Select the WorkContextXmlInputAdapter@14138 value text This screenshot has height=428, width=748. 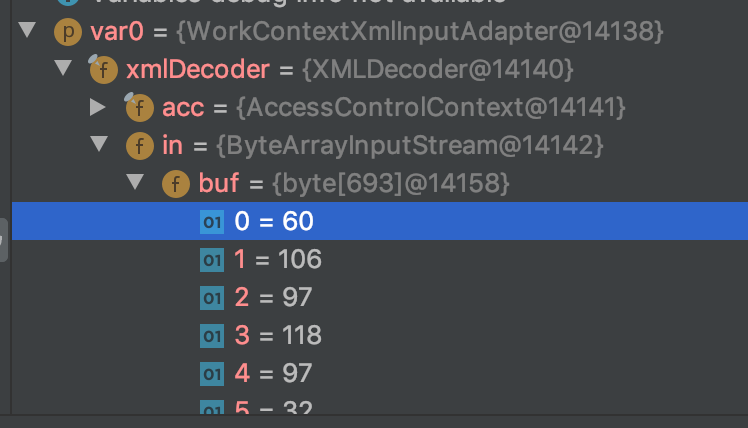coord(420,31)
